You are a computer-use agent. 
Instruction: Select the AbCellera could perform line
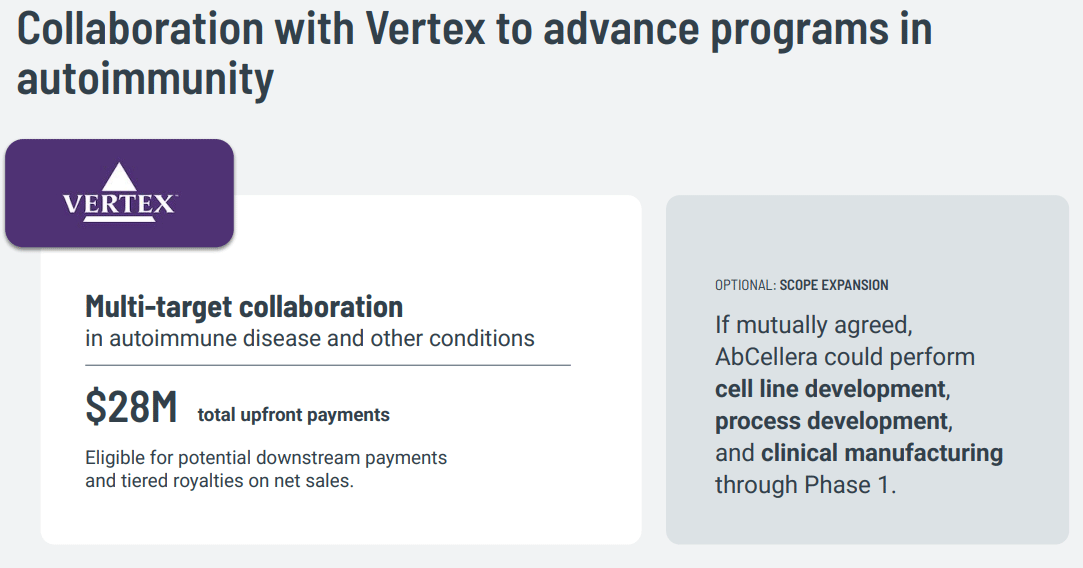[x=845, y=357]
